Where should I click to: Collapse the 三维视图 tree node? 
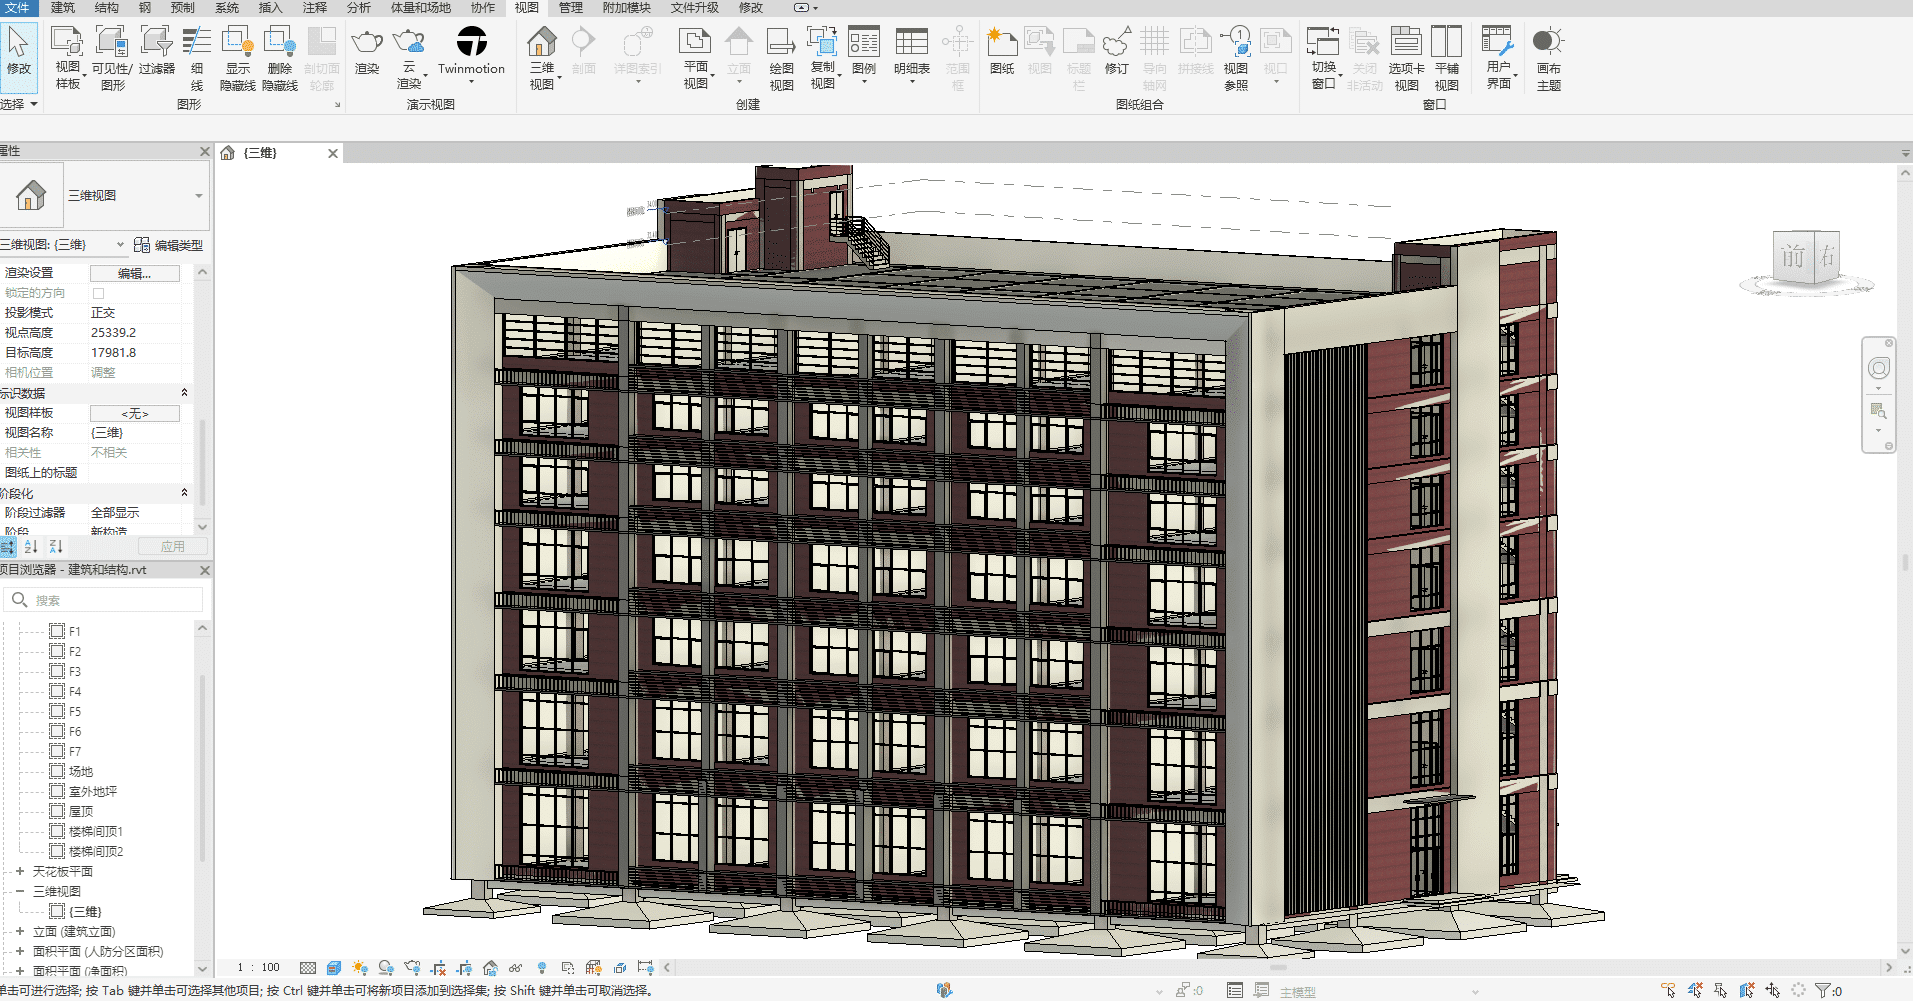click(19, 891)
